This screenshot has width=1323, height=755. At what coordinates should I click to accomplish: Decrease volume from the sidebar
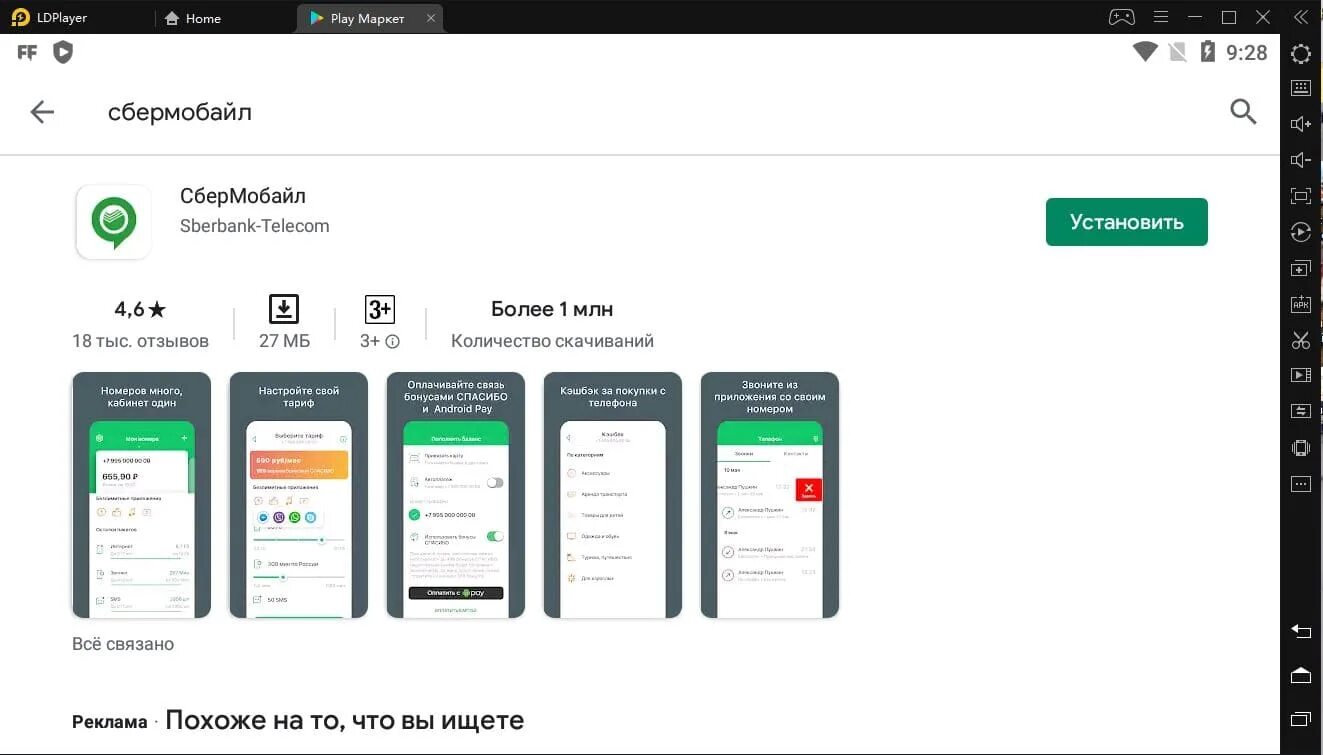(1301, 160)
